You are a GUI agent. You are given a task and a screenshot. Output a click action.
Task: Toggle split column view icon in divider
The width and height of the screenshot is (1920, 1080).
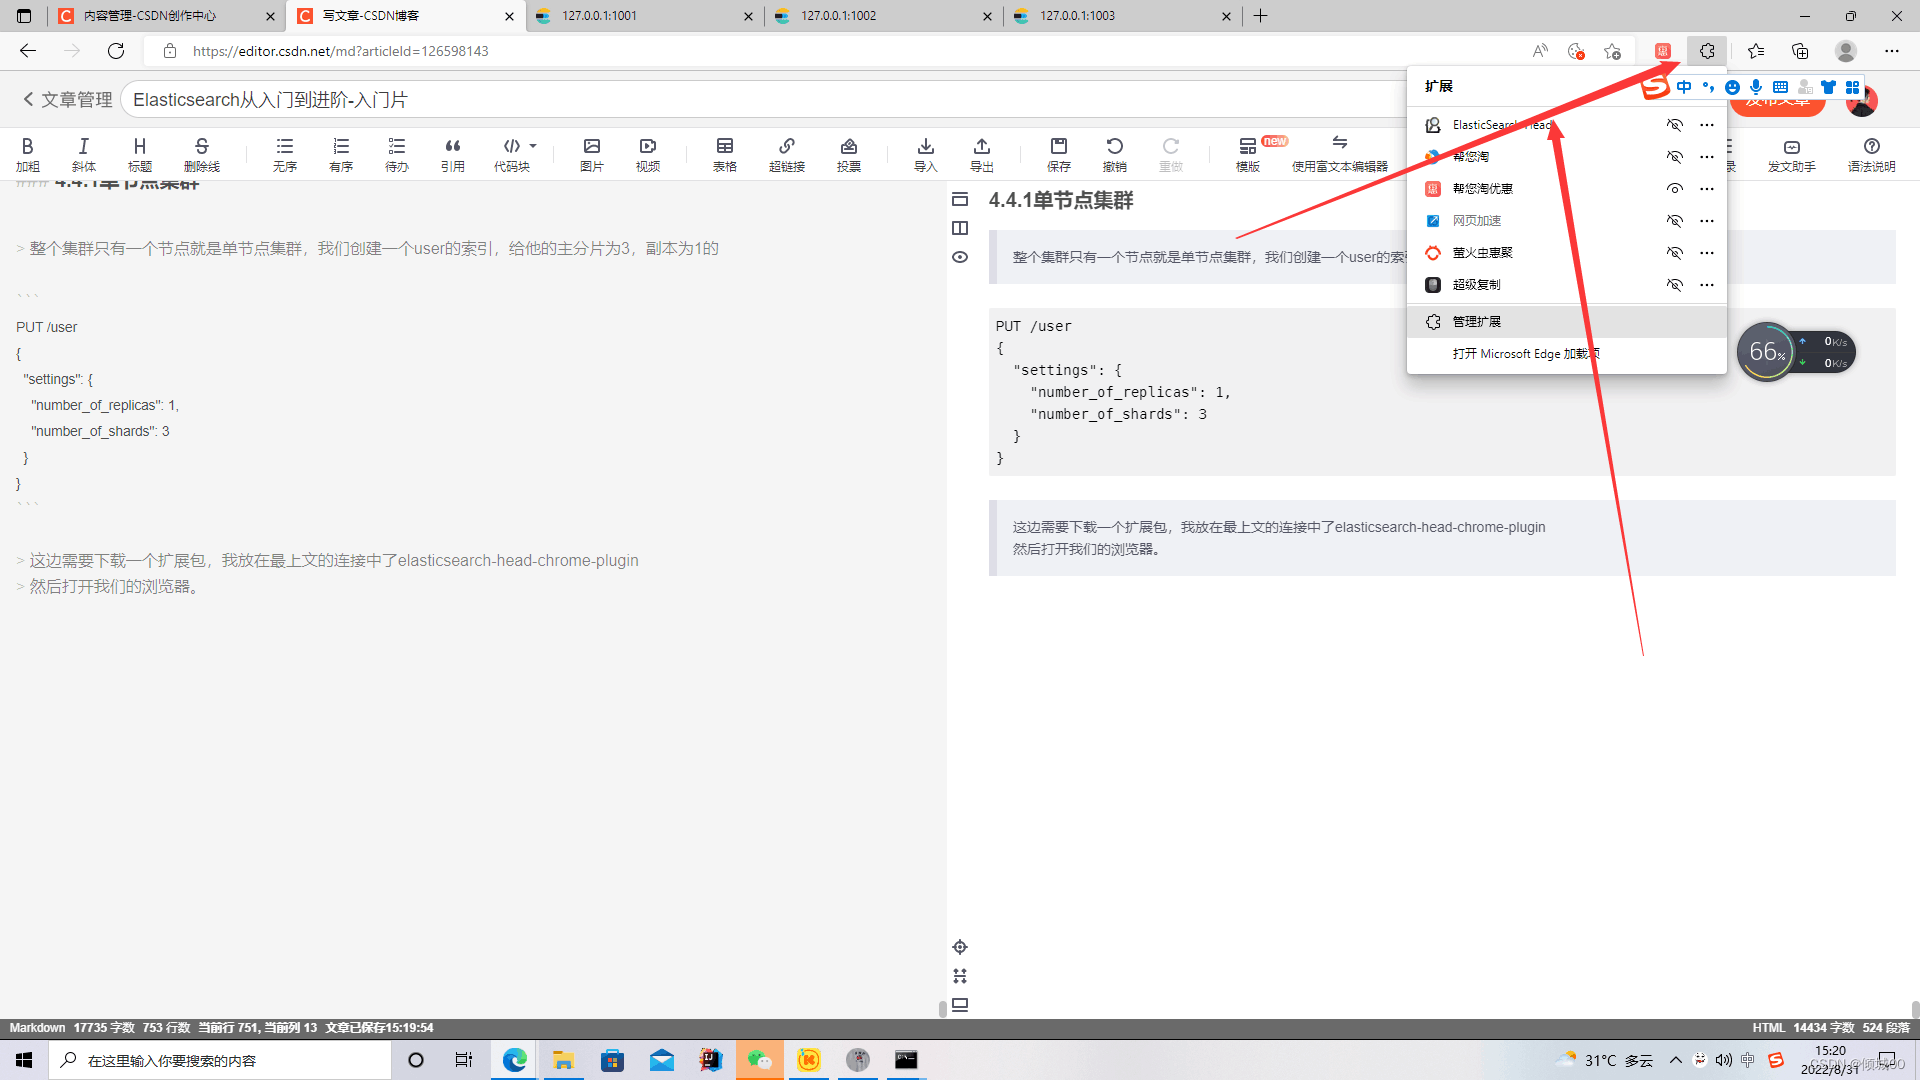(x=960, y=228)
